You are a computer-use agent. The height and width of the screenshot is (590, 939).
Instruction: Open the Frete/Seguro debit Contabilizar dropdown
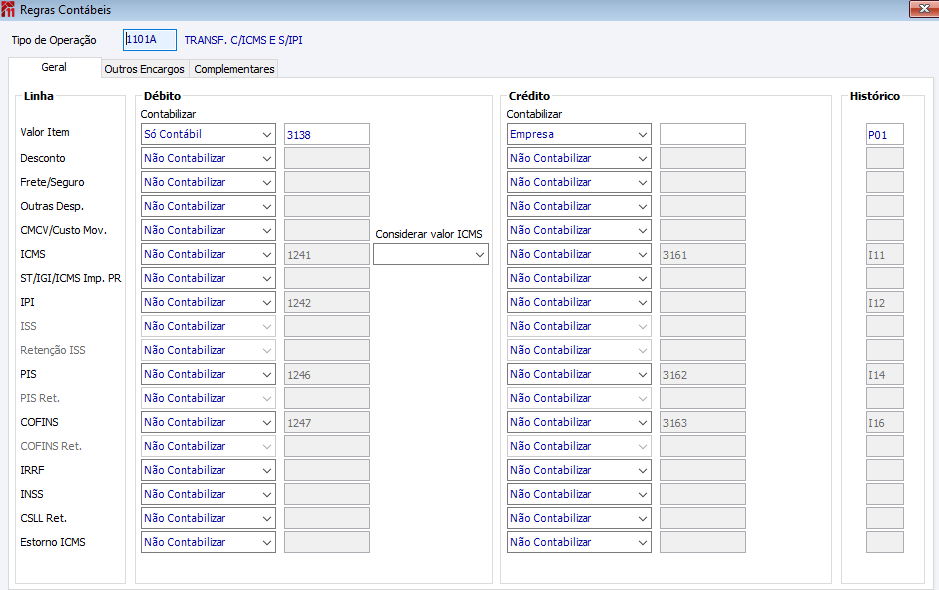[208, 182]
